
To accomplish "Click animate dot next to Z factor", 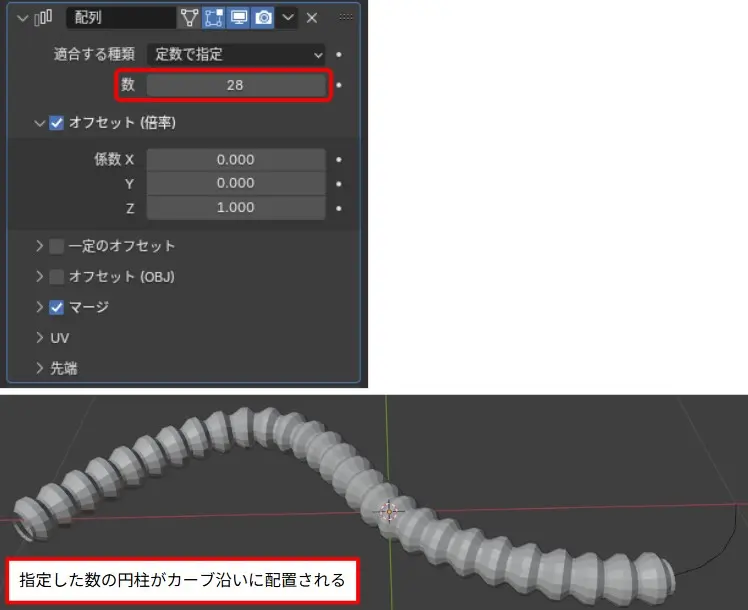I will coord(339,208).
